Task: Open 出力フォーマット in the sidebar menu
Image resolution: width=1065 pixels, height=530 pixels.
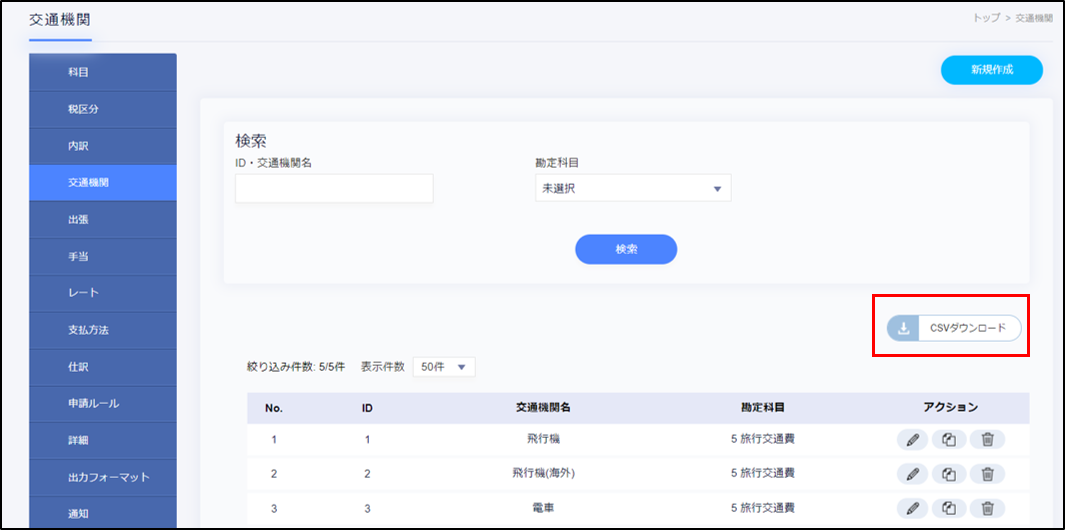Action: click(x=103, y=476)
